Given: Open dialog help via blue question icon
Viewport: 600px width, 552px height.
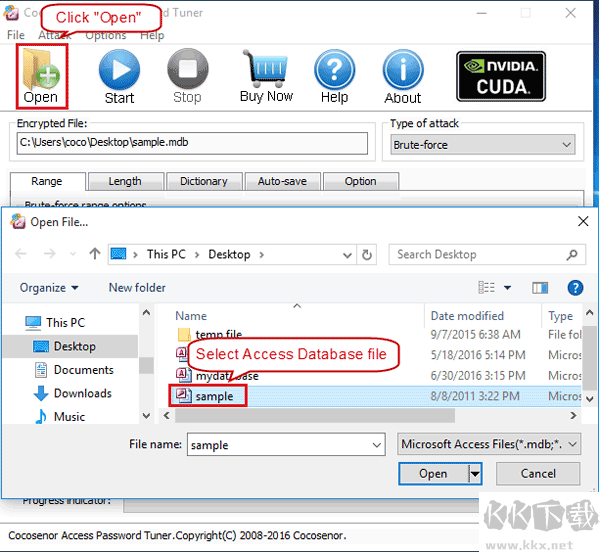Looking at the screenshot, I should [575, 288].
